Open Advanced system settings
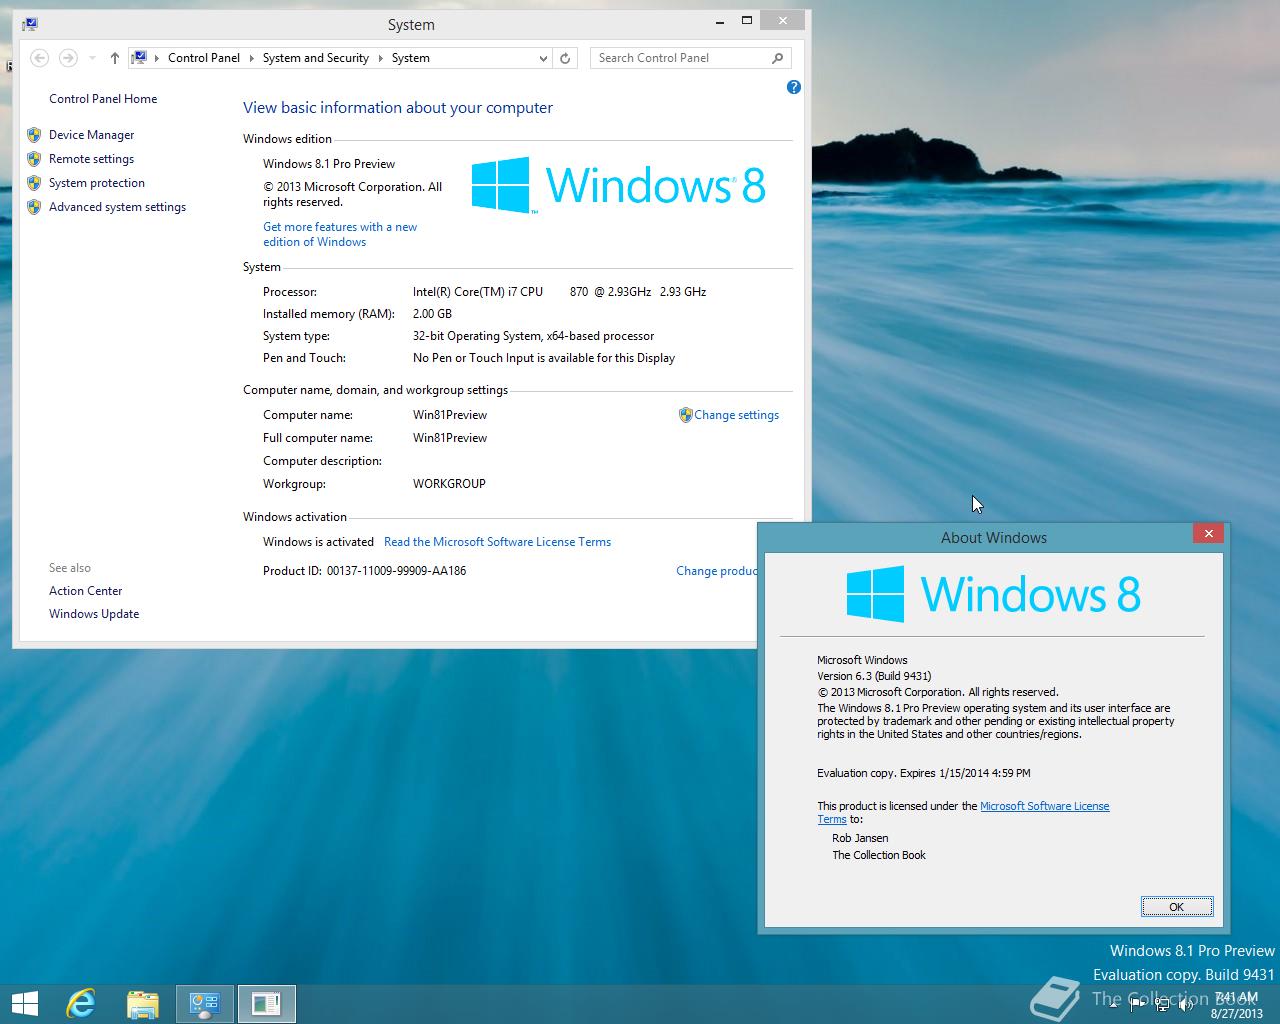The width and height of the screenshot is (1280, 1024). 117,207
